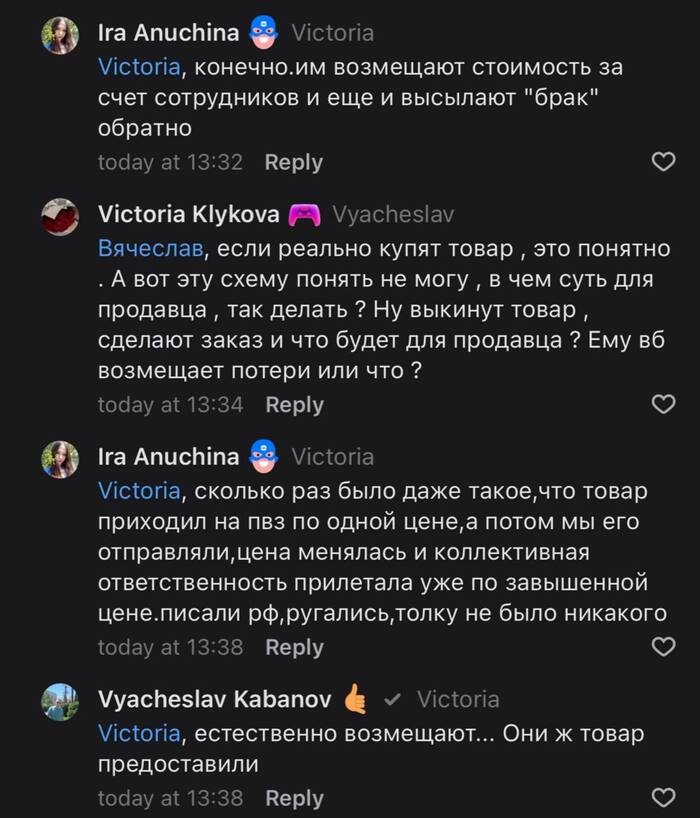The width and height of the screenshot is (700, 818).
Task: Click the today at 13:34 timestamp
Action: coord(170,404)
